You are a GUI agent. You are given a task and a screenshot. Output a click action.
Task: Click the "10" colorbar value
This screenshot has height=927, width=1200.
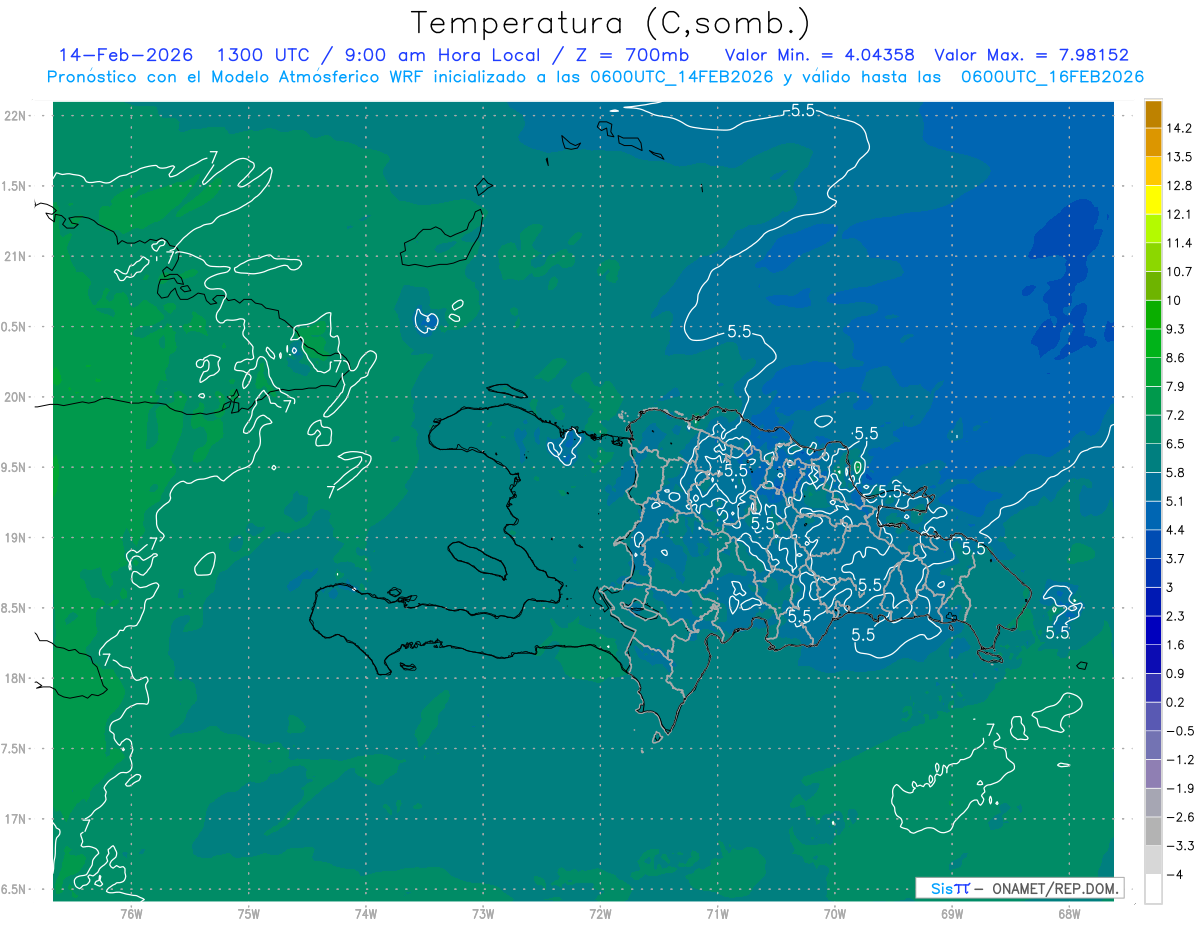pos(1175,300)
